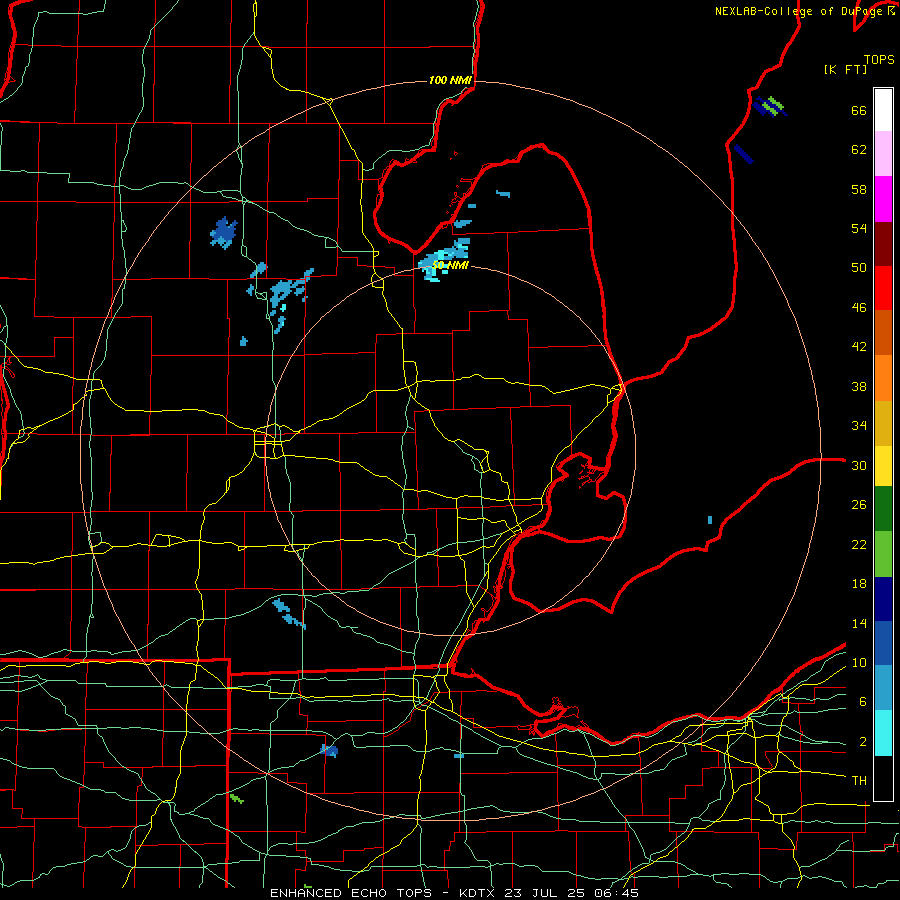Click the dark blue echo blob in the northwest

[x=223, y=233]
